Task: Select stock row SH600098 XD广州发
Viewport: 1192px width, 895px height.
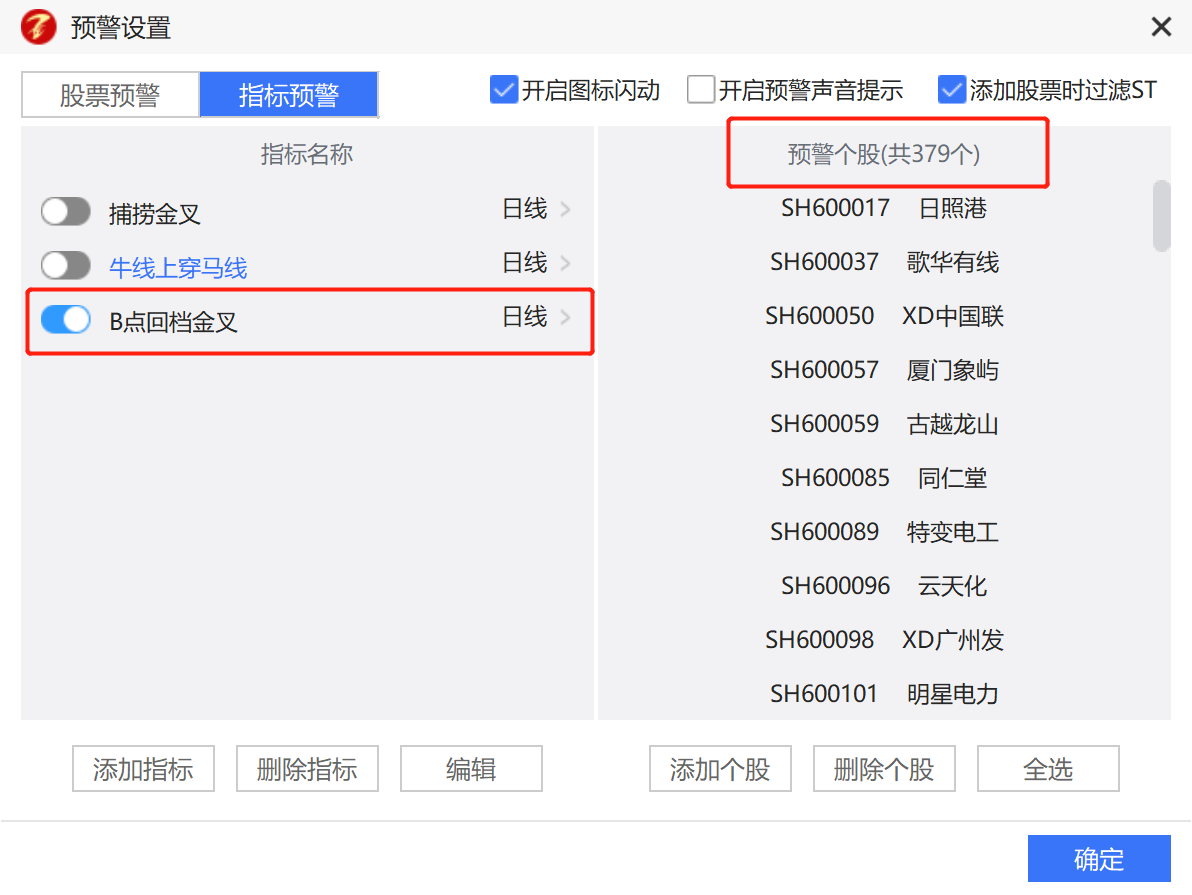Action: (x=884, y=640)
